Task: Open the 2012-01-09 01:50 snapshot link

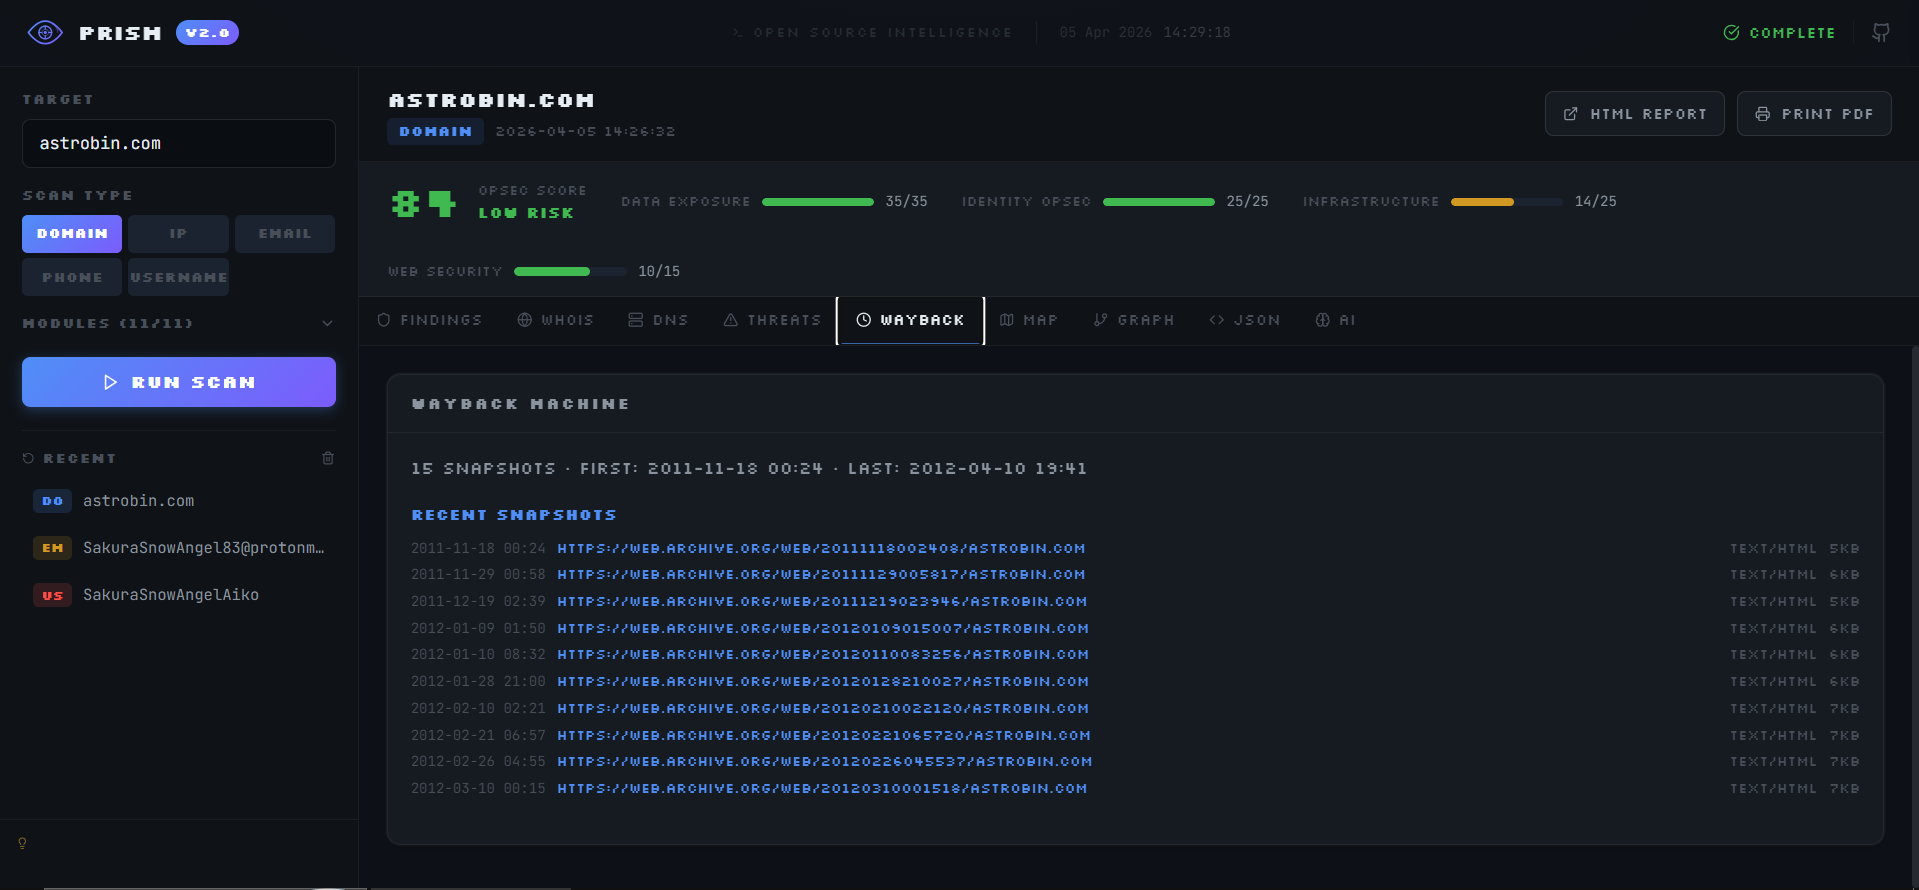Action: tap(823, 629)
